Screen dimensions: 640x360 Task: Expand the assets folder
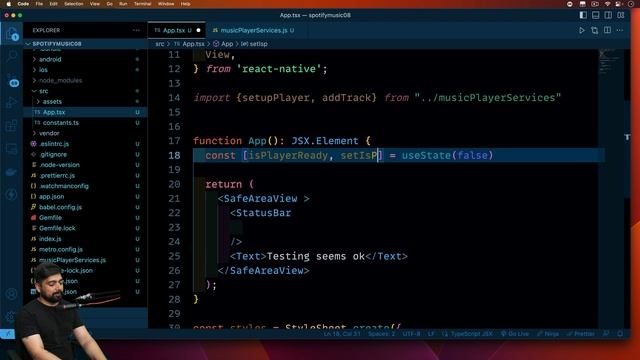(x=85, y=102)
